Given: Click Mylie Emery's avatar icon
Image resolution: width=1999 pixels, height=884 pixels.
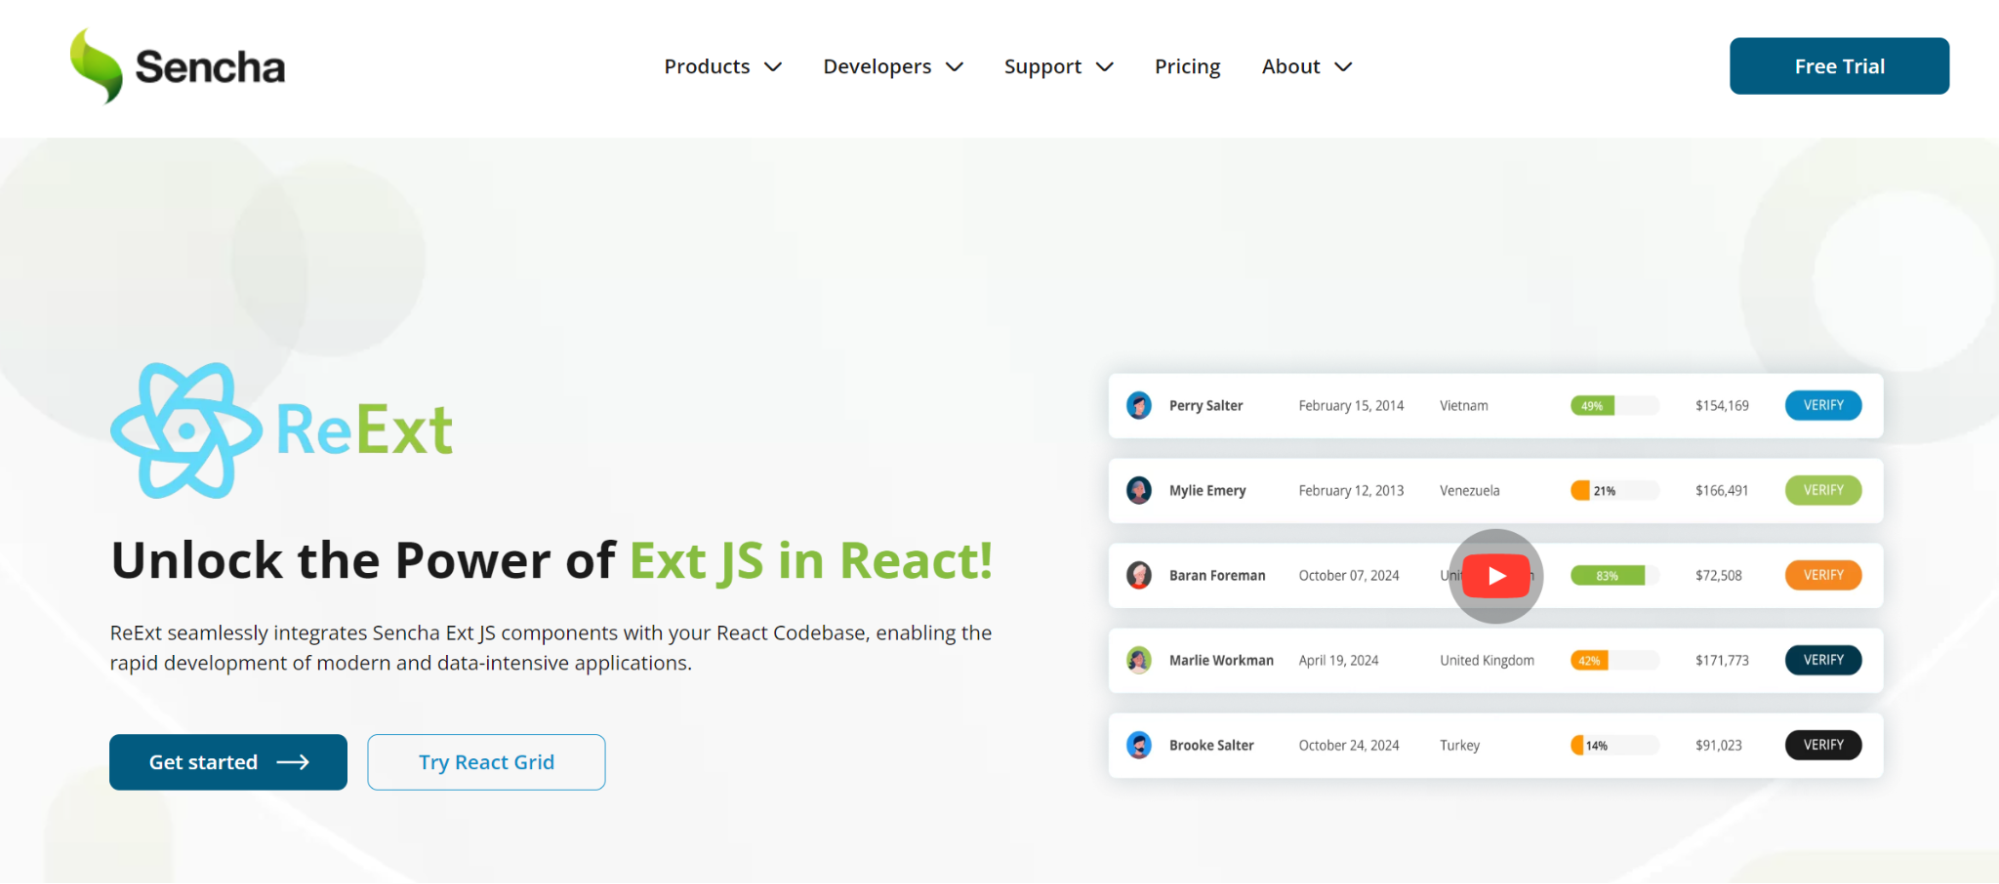Looking at the screenshot, I should pyautogui.click(x=1139, y=491).
